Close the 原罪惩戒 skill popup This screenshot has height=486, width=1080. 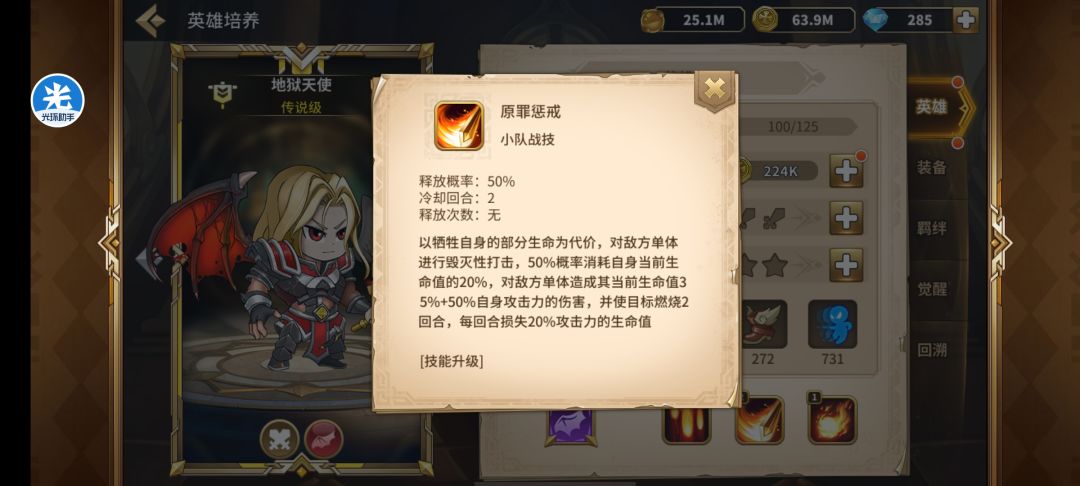[715, 89]
